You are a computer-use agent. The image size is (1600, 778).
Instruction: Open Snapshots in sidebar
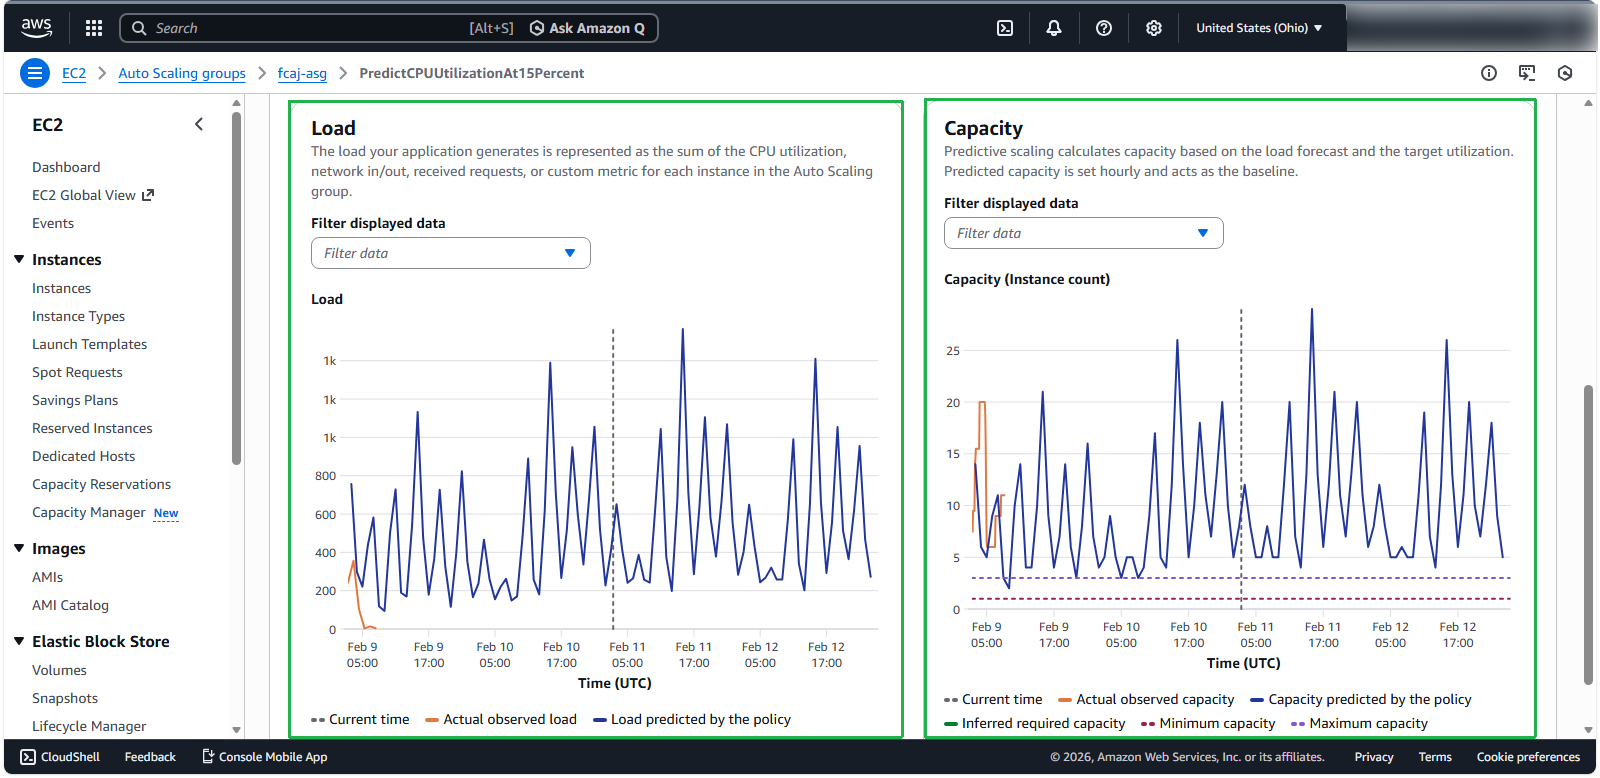65,698
